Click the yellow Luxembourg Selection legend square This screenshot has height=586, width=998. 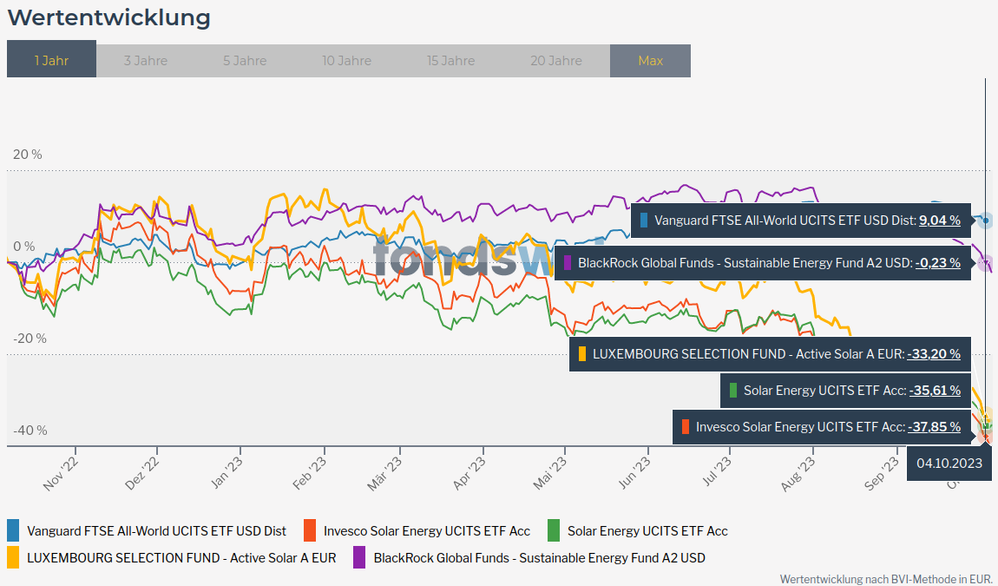[x=13, y=557]
